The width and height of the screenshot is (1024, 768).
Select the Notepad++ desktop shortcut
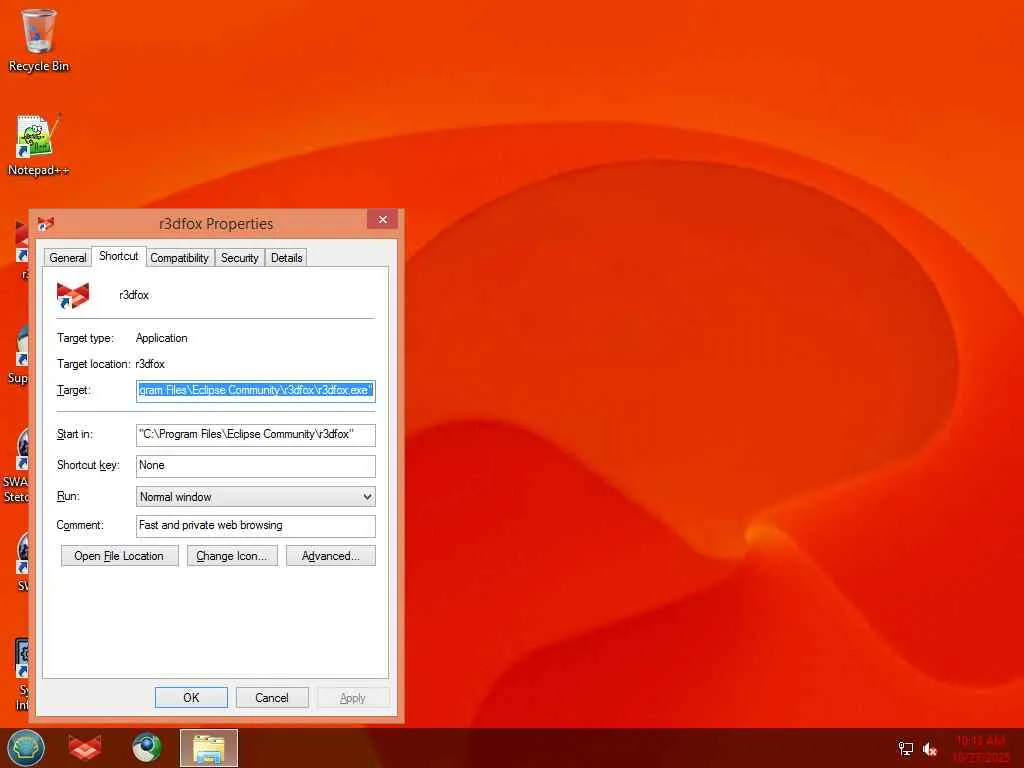coord(39,145)
